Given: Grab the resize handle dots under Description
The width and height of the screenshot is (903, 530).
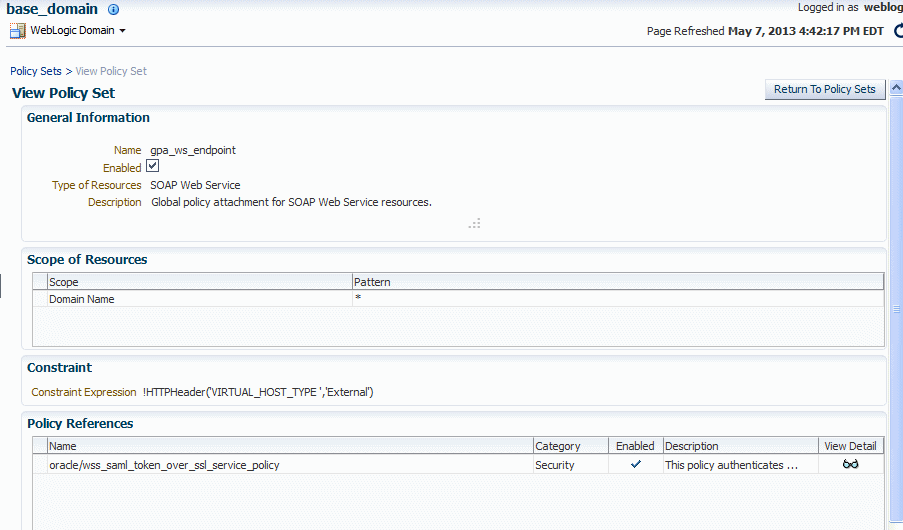Looking at the screenshot, I should tap(475, 224).
